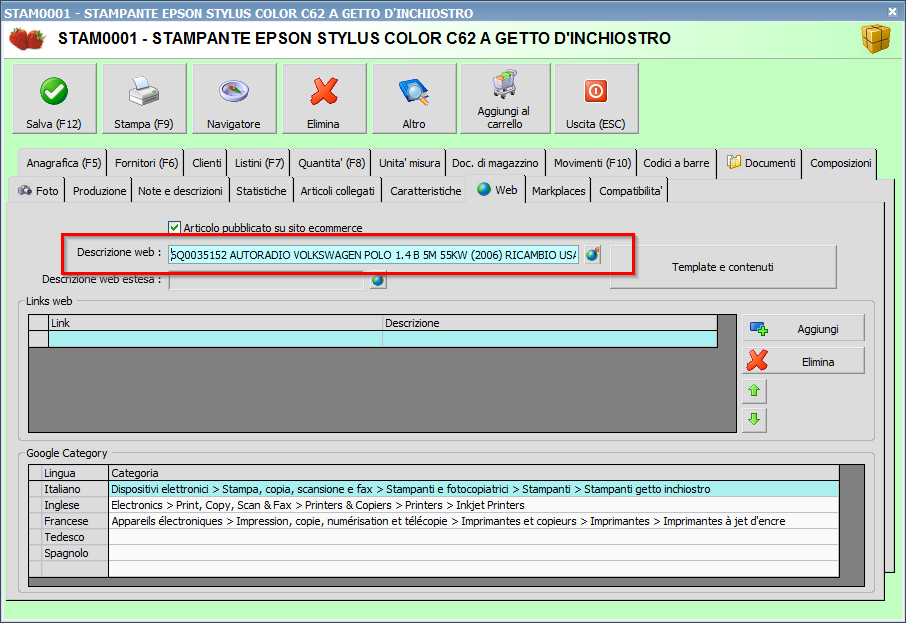Click the green up arrow button

pos(754,391)
